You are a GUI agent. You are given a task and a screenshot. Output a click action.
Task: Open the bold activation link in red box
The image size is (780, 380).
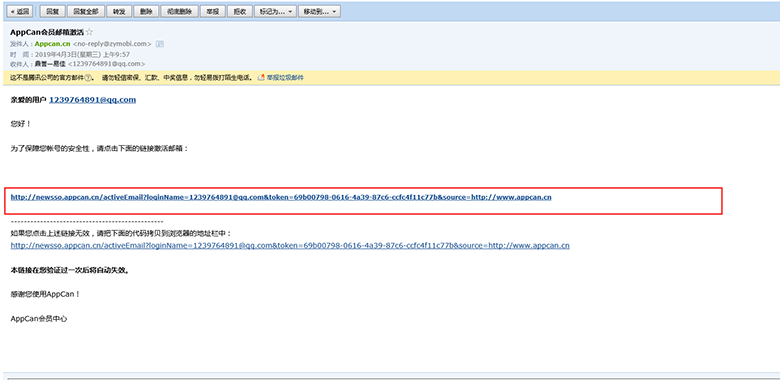(281, 197)
